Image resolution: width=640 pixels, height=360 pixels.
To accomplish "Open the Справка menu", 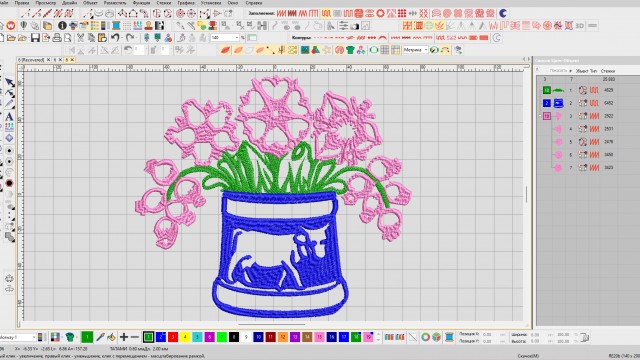I will [x=254, y=3].
